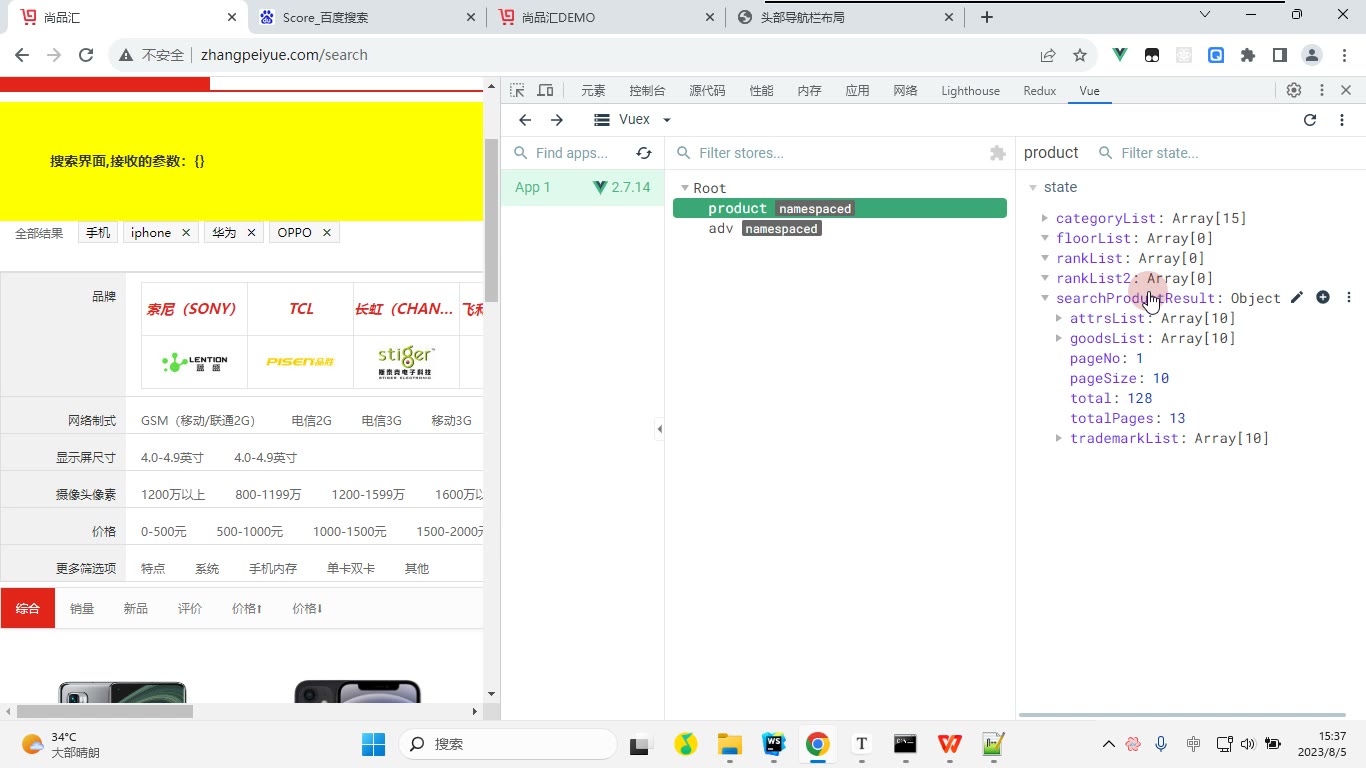The width and height of the screenshot is (1366, 768).
Task: Collapse the Root store tree
Action: 685,188
